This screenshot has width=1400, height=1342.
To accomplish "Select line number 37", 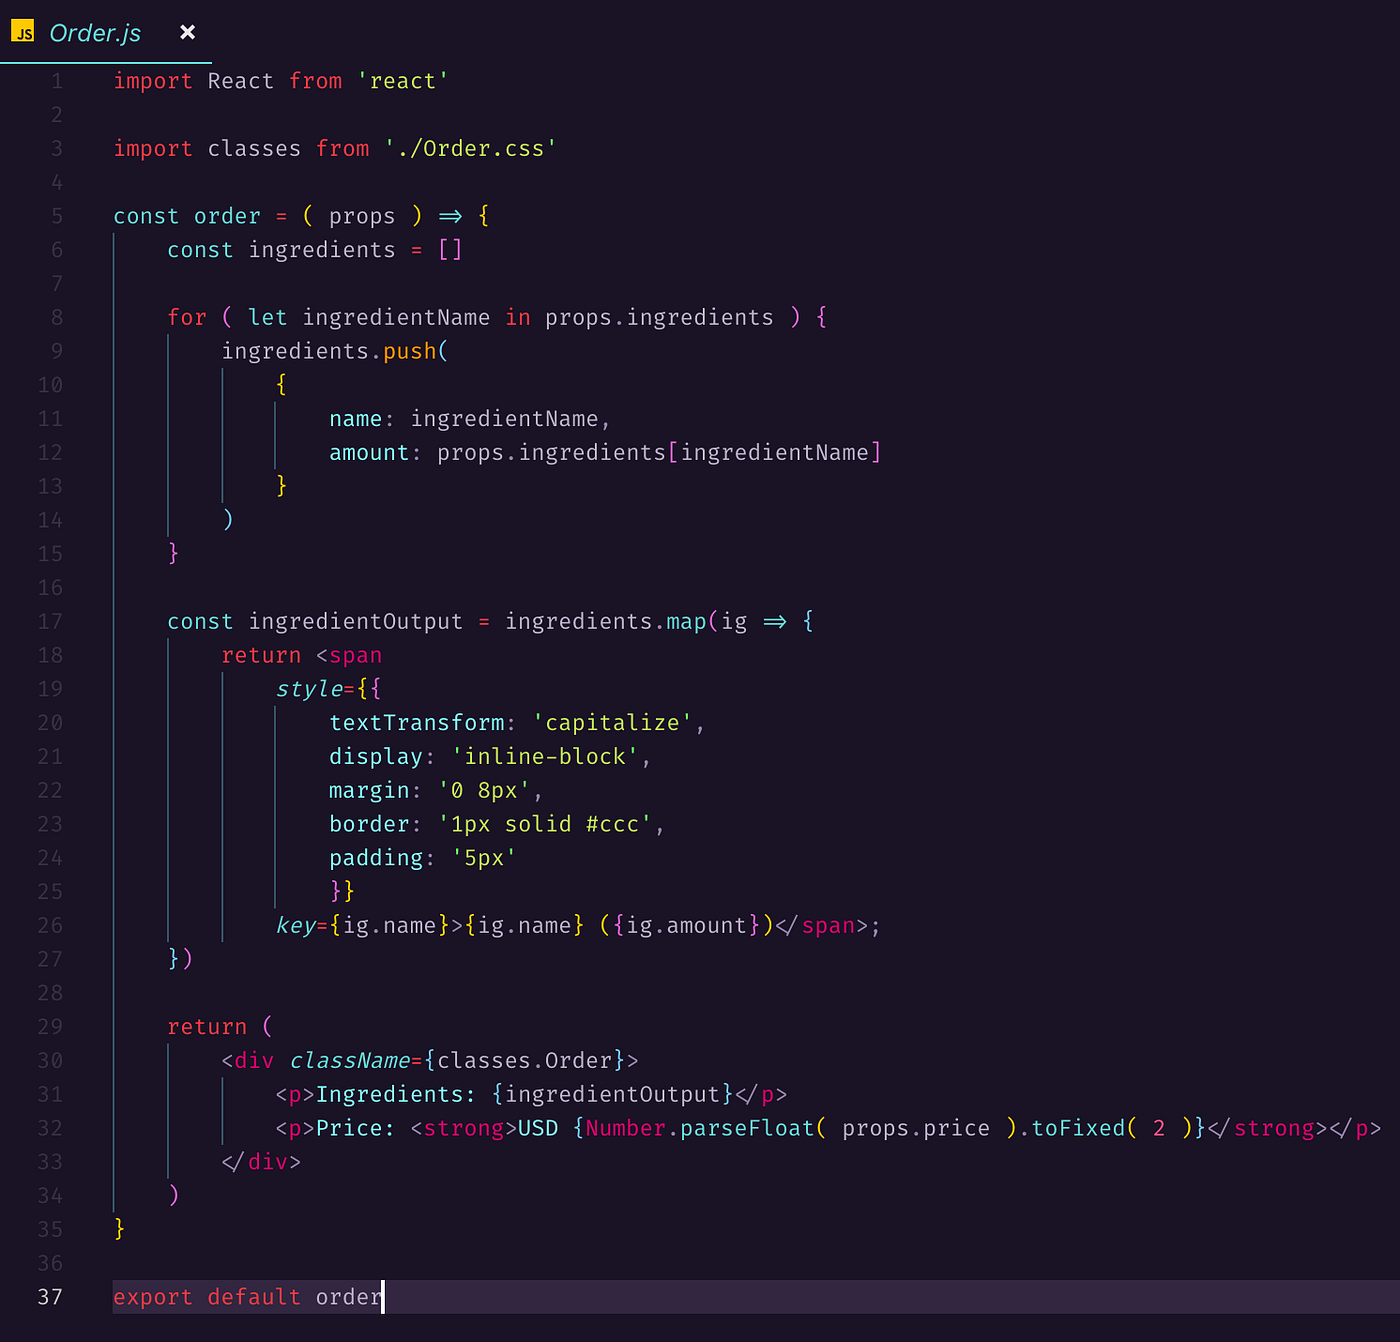I will click(49, 1296).
